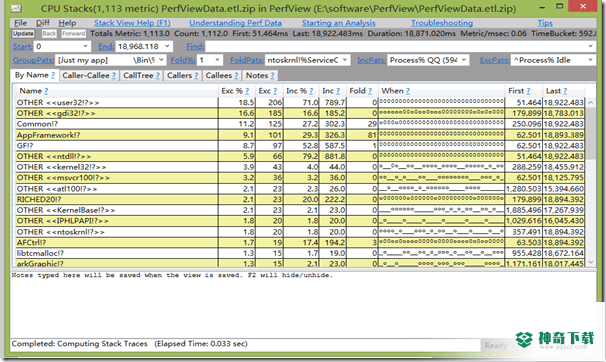
Task: Expand the Start time dropdown
Action: 85,46
